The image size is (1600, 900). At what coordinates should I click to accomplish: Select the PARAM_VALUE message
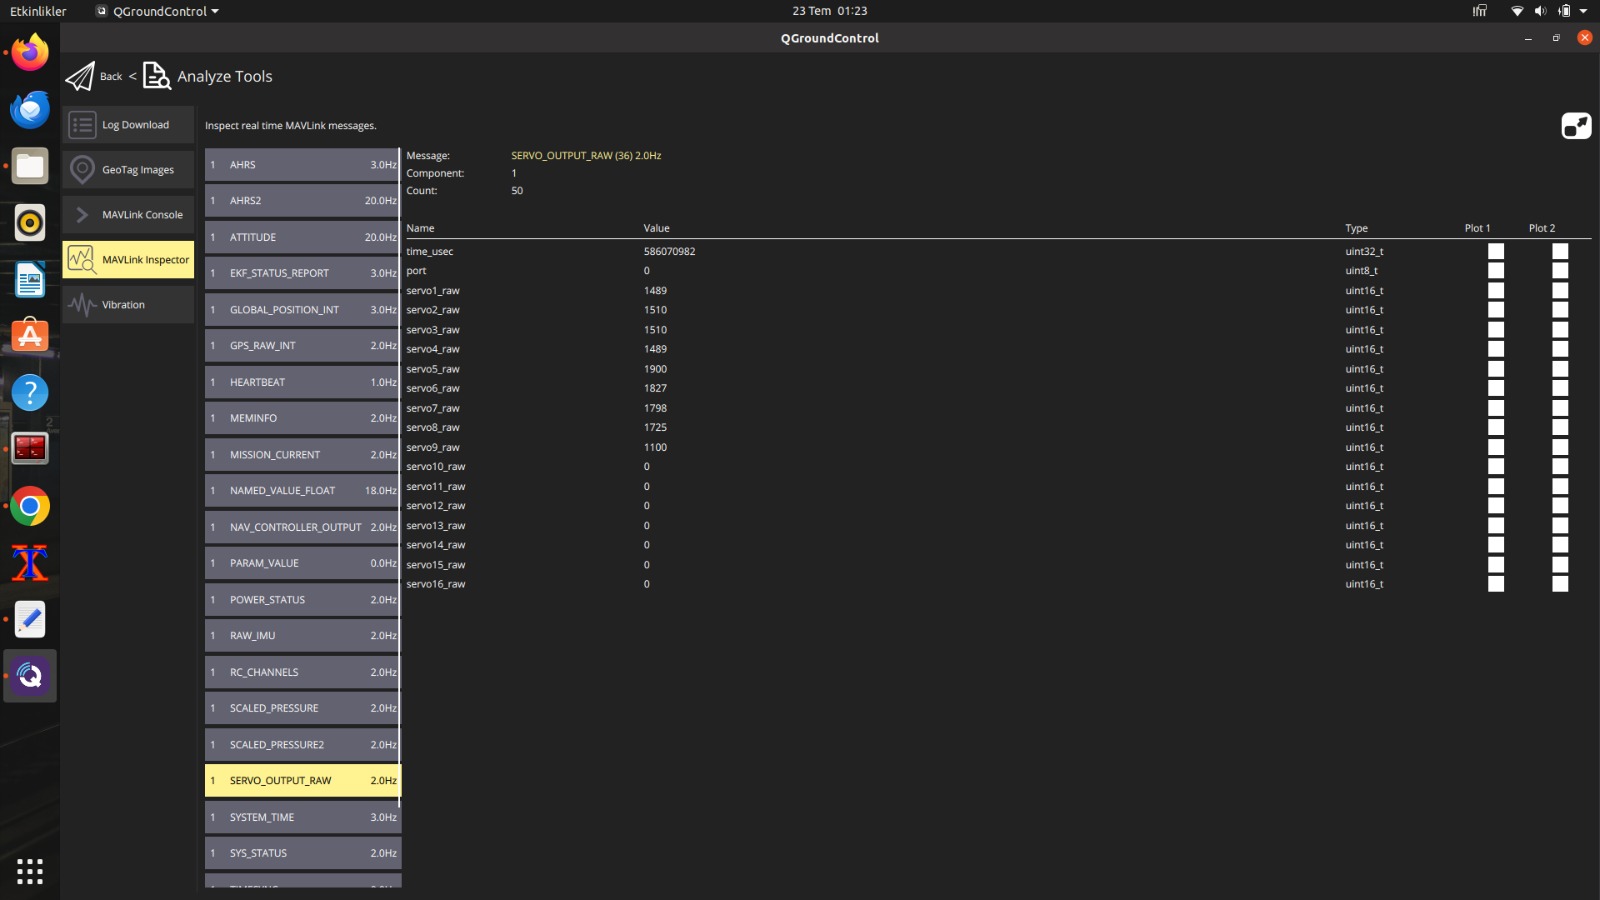301,563
